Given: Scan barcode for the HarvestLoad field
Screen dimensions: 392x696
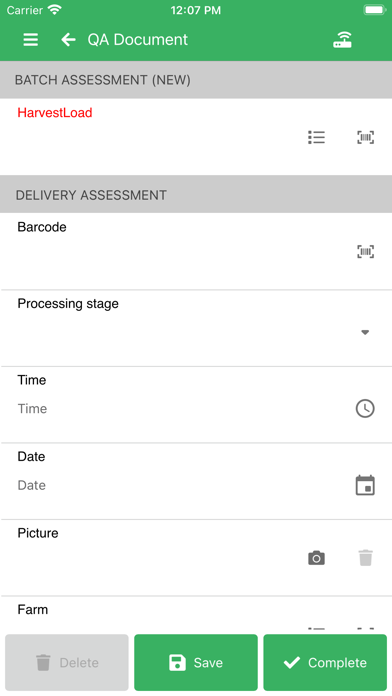Looking at the screenshot, I should [x=365, y=137].
